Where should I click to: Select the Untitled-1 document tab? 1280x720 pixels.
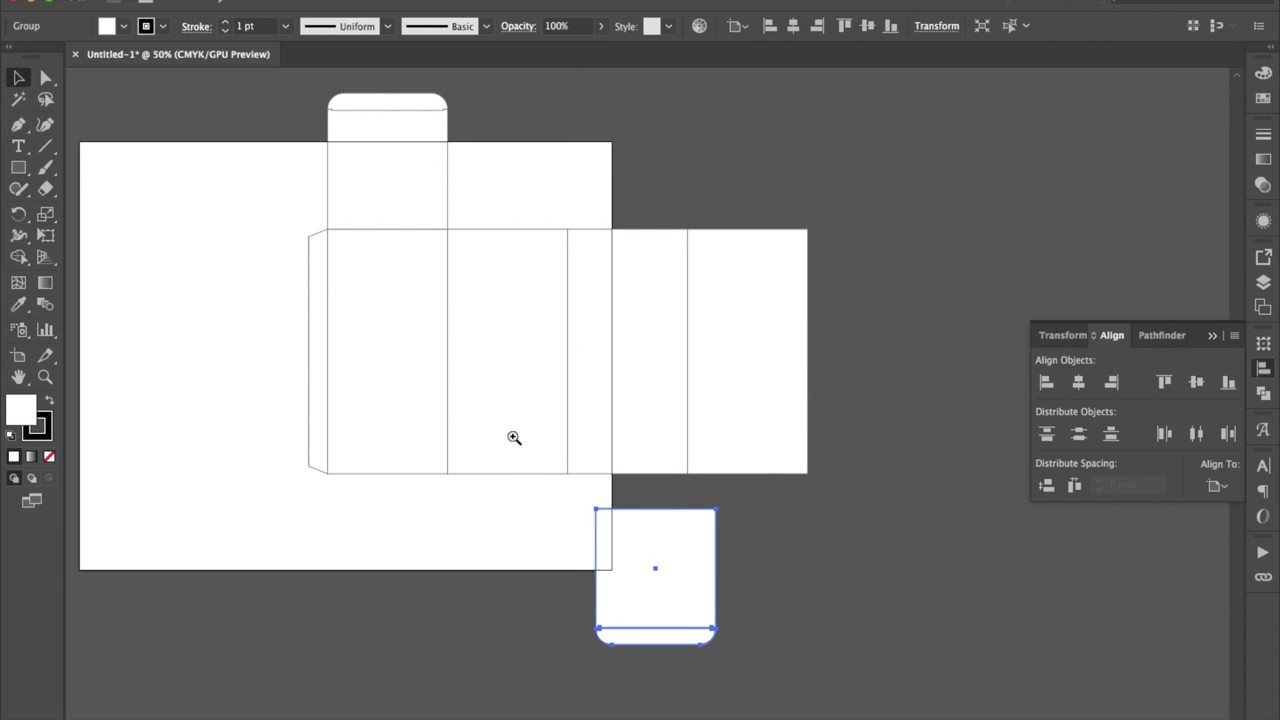pyautogui.click(x=178, y=54)
